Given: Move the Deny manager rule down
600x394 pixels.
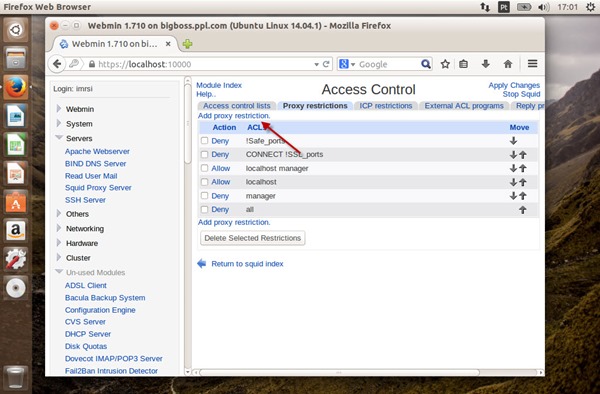Looking at the screenshot, I should 514,196.
